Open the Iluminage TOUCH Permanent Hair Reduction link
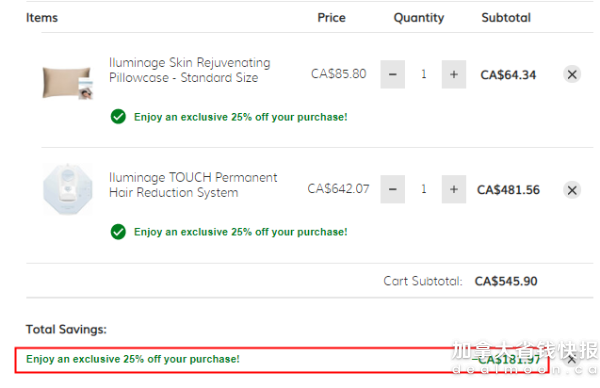Image resolution: width=600 pixels, height=388 pixels. 193,185
